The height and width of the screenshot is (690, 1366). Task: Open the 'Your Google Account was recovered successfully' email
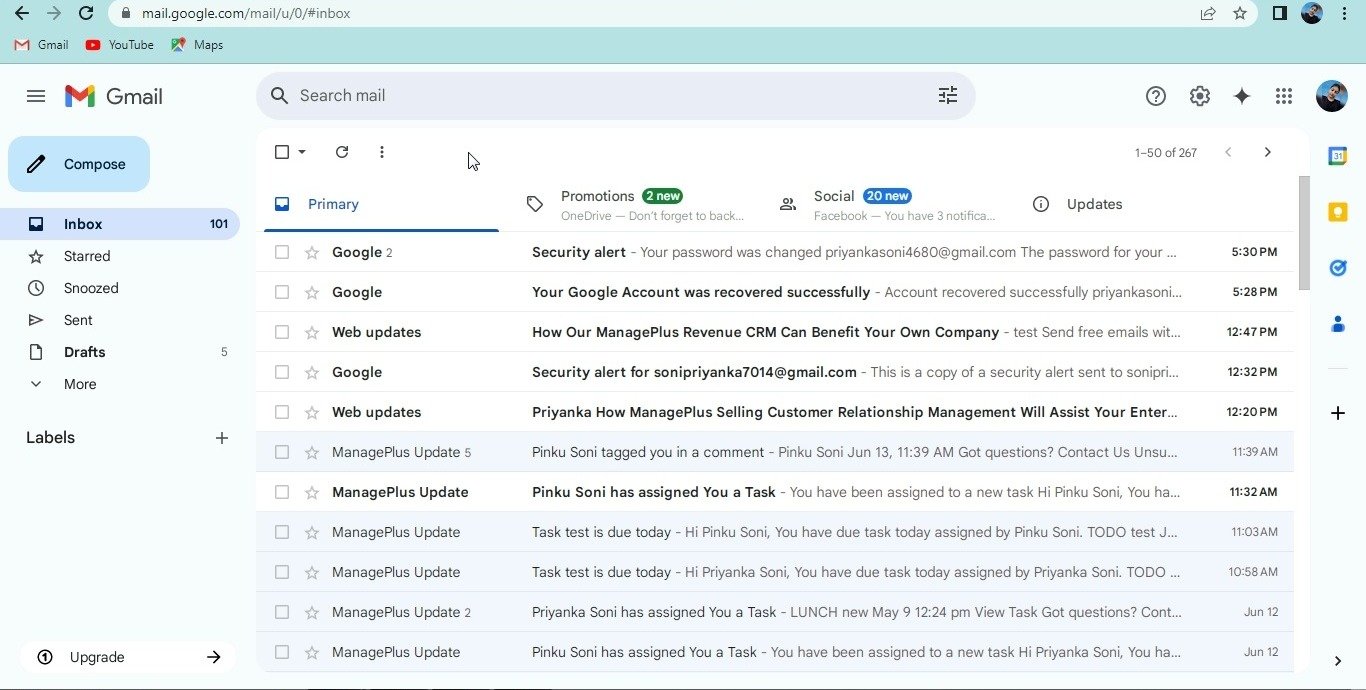point(775,292)
